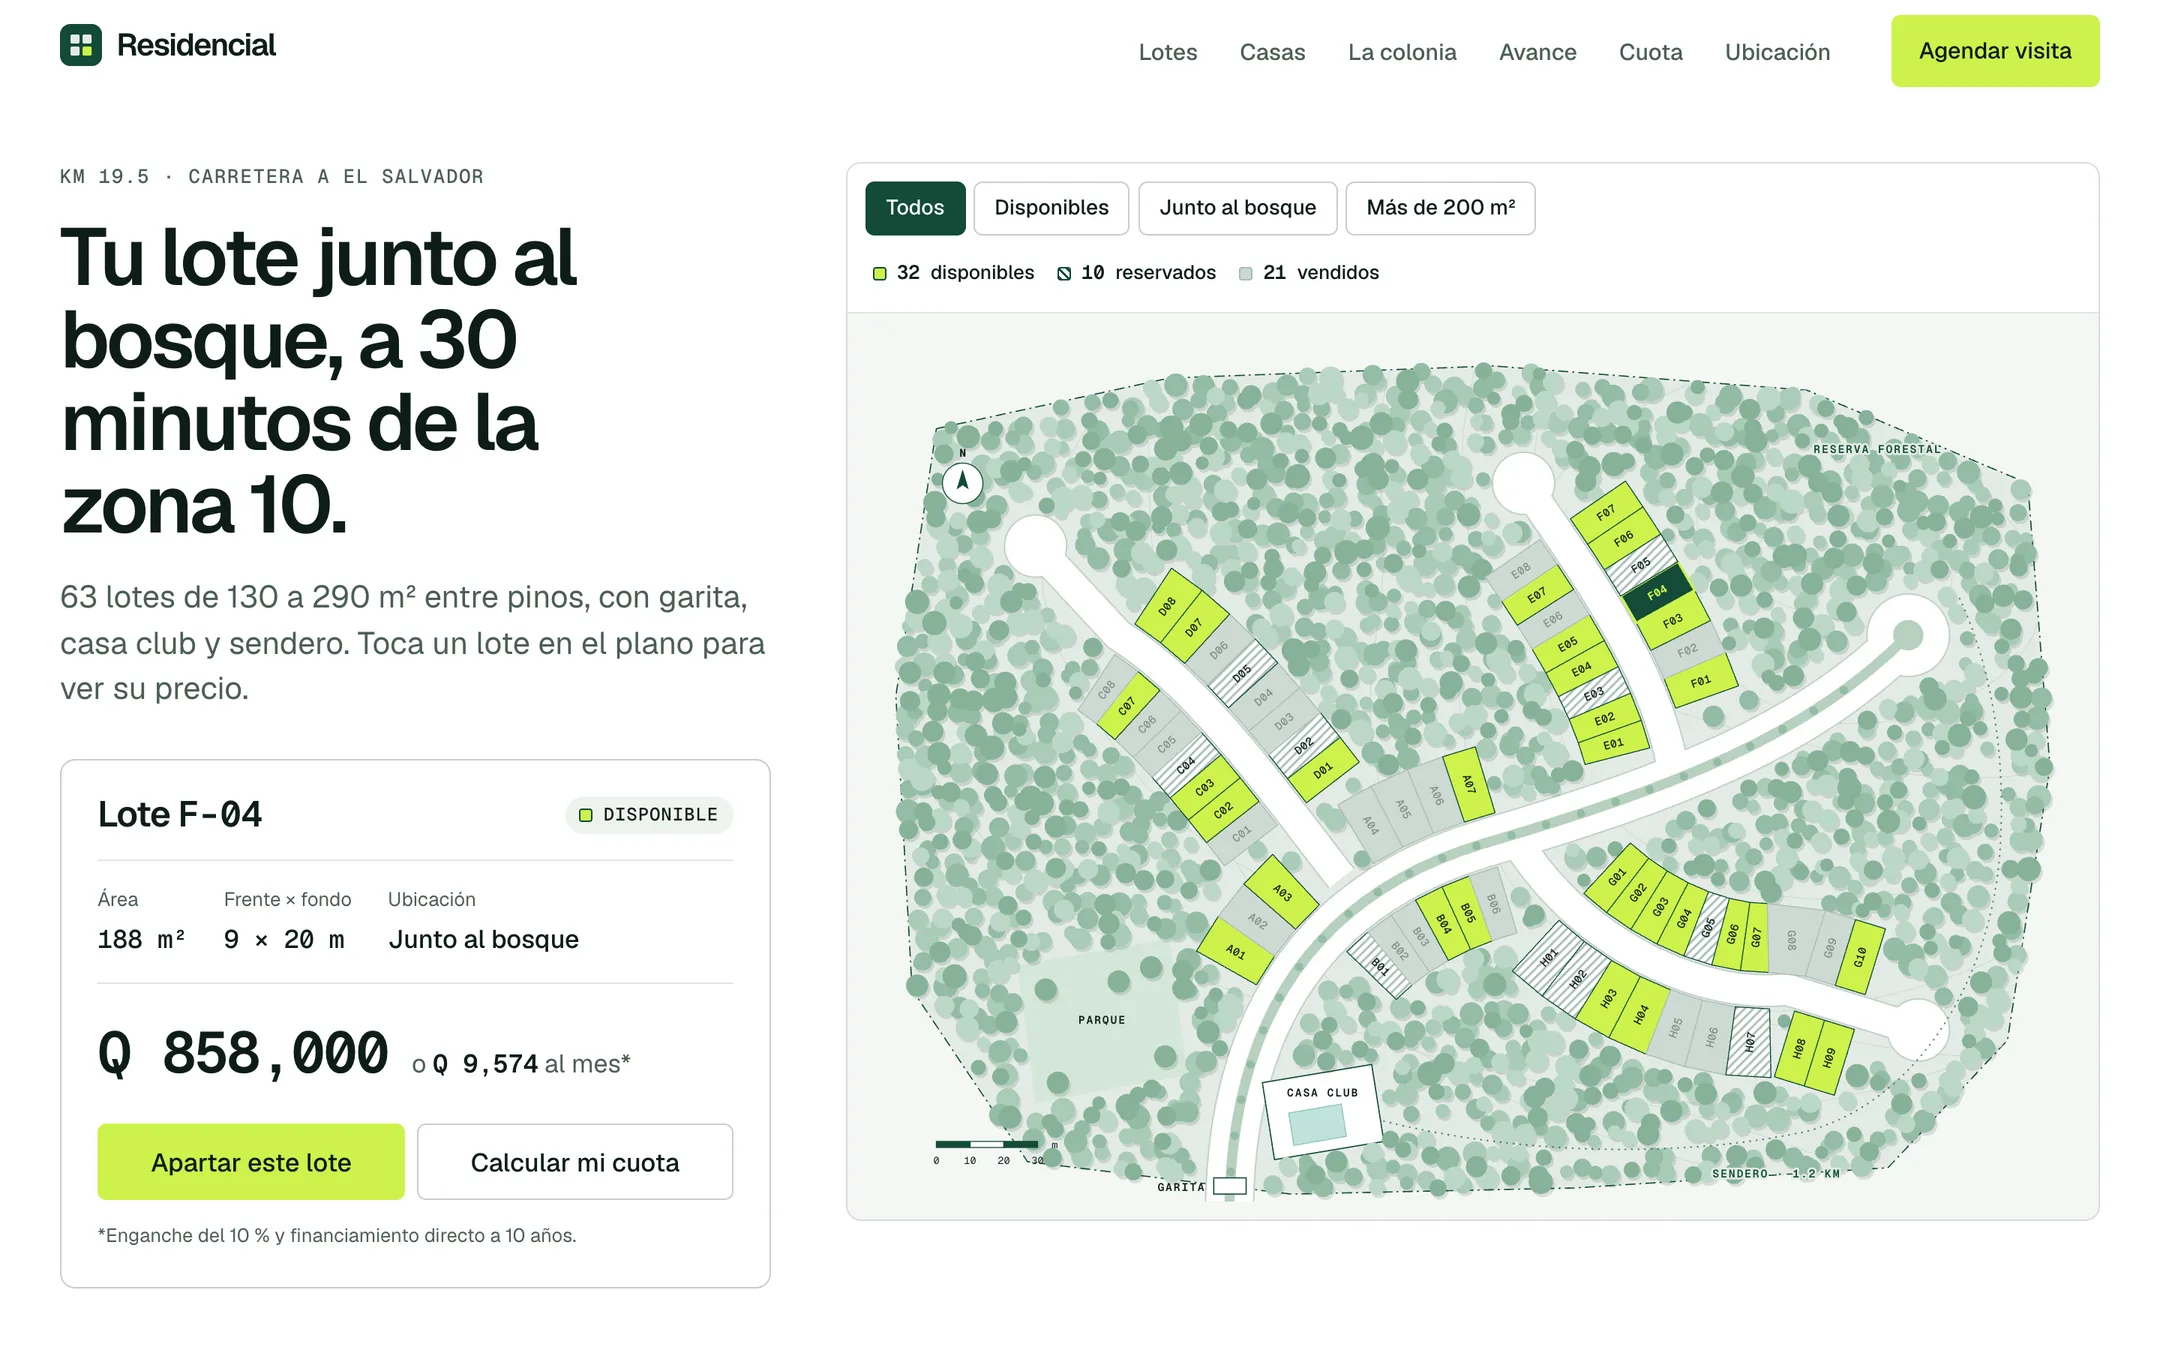Show all lots with Todos filter
This screenshot has width=2160, height=1350.
click(915, 208)
